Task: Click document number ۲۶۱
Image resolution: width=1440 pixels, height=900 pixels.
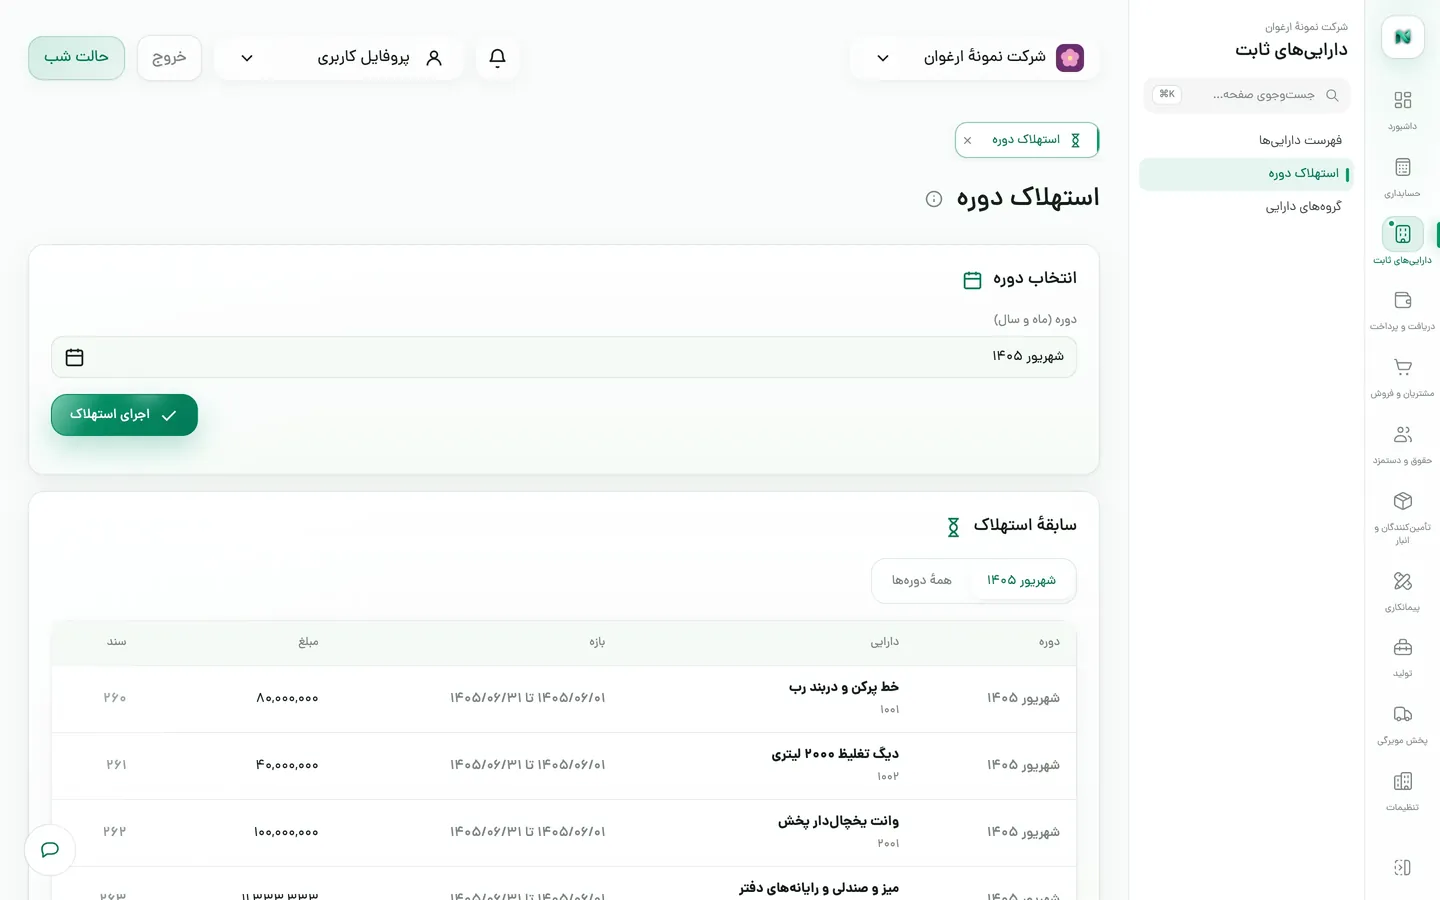Action: coord(116,765)
